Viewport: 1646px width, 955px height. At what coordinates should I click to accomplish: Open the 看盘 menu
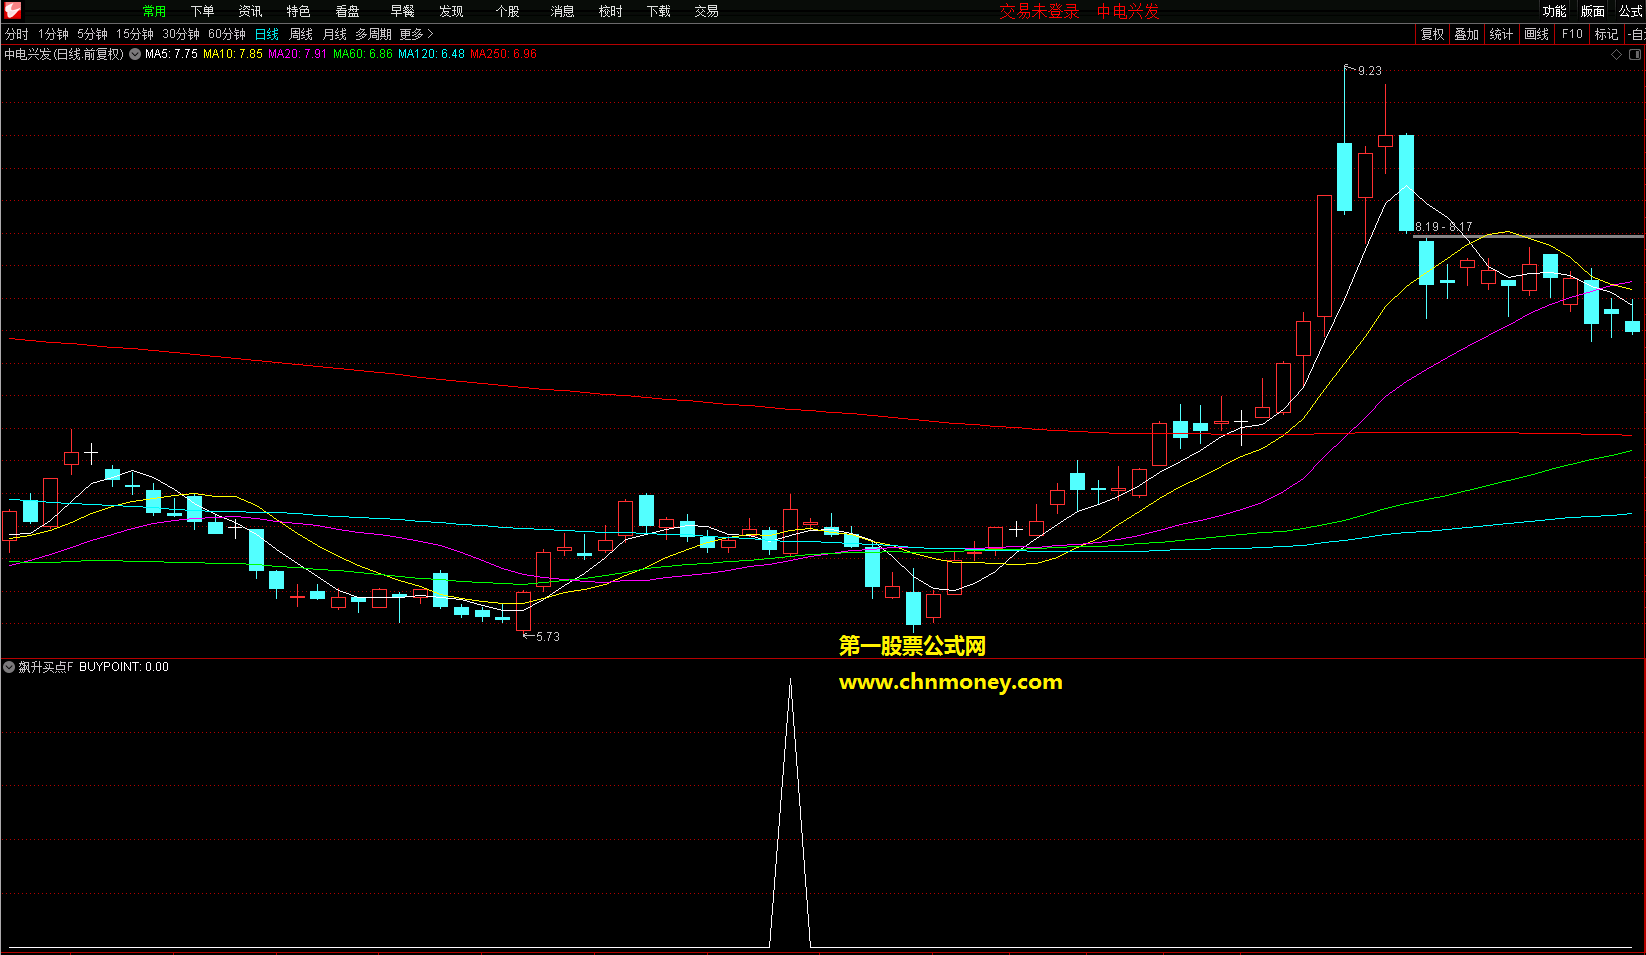click(x=347, y=11)
